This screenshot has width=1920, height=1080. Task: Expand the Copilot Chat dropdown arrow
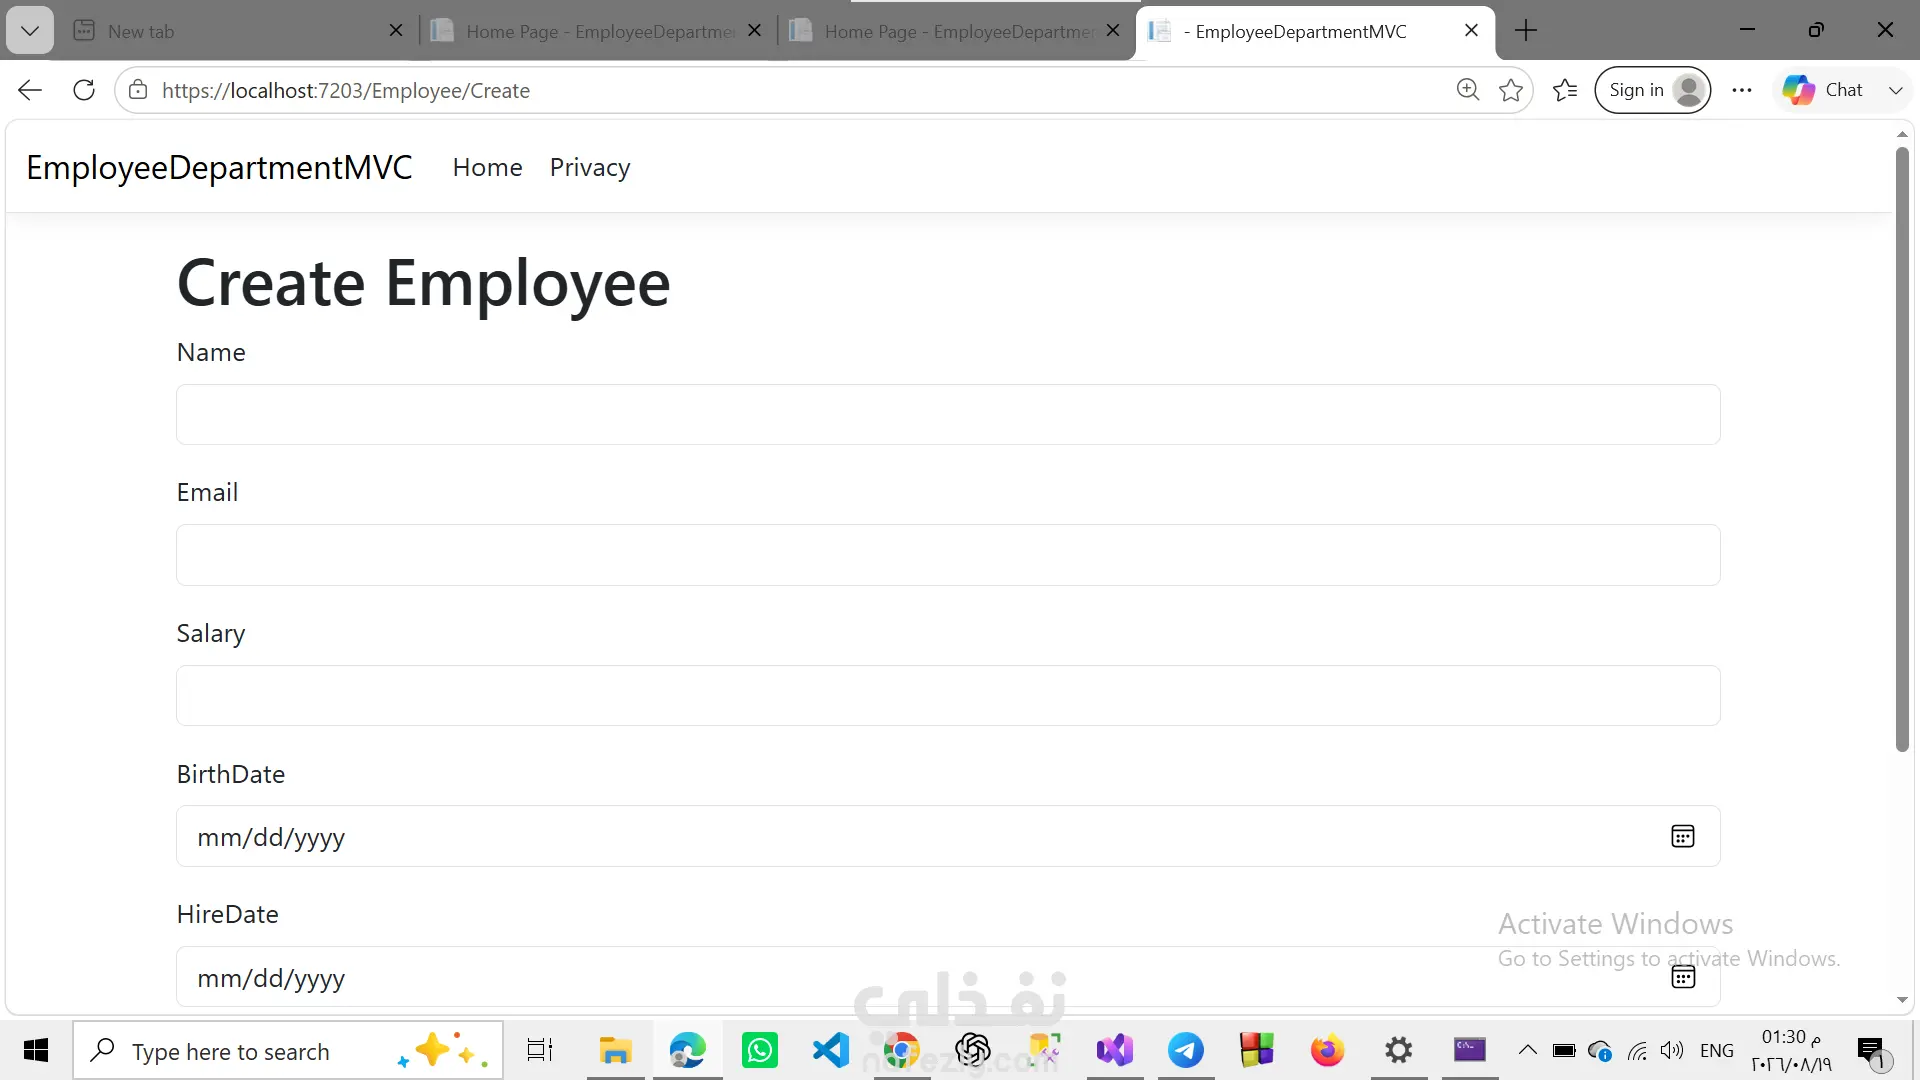pos(1895,90)
